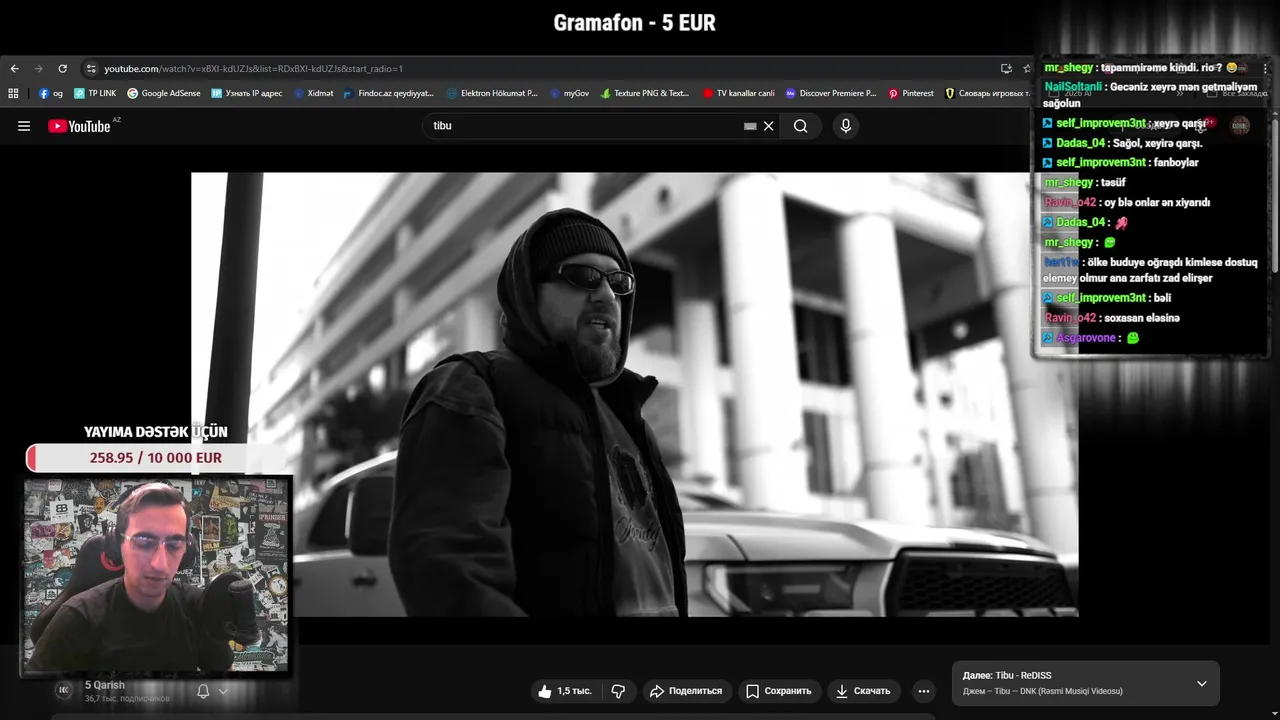Click the Tibu music video player
This screenshot has width=1280, height=720.
point(634,394)
